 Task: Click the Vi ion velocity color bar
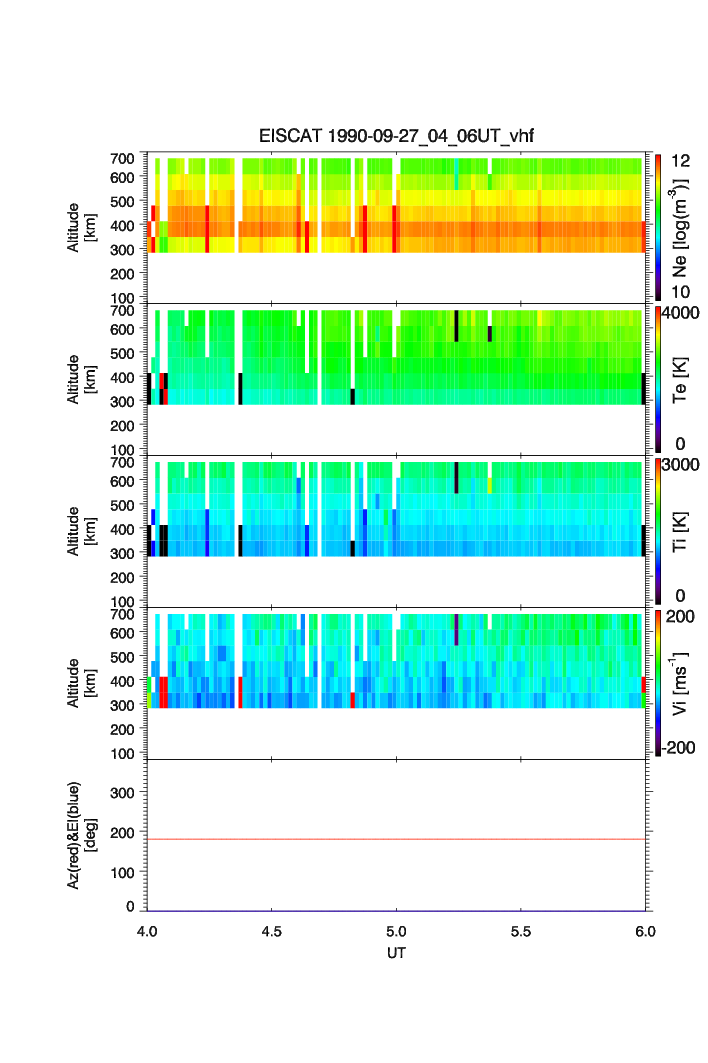pos(658,683)
